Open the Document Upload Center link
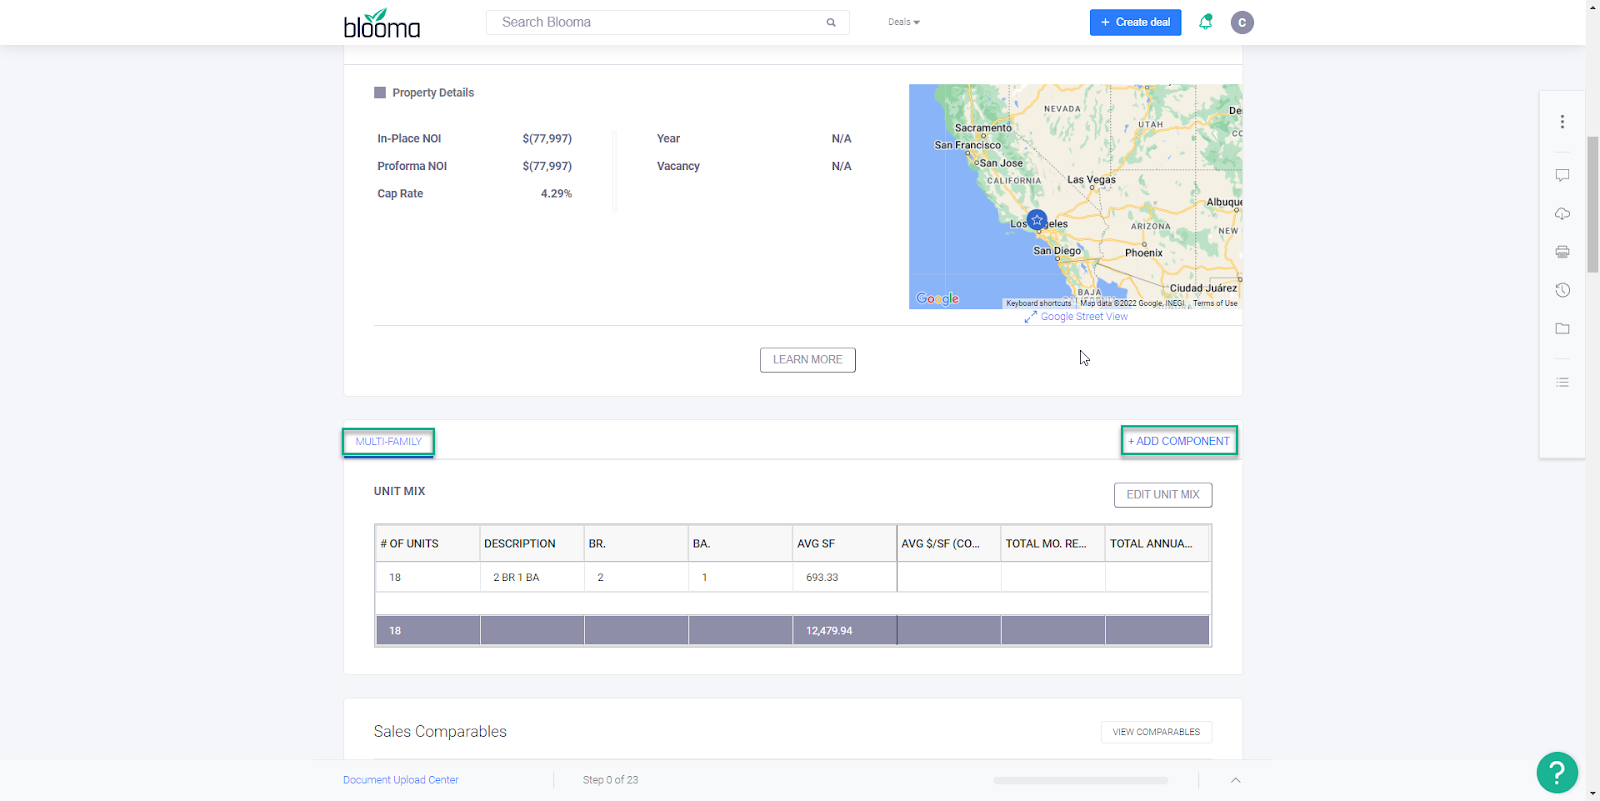The image size is (1600, 801). (400, 780)
